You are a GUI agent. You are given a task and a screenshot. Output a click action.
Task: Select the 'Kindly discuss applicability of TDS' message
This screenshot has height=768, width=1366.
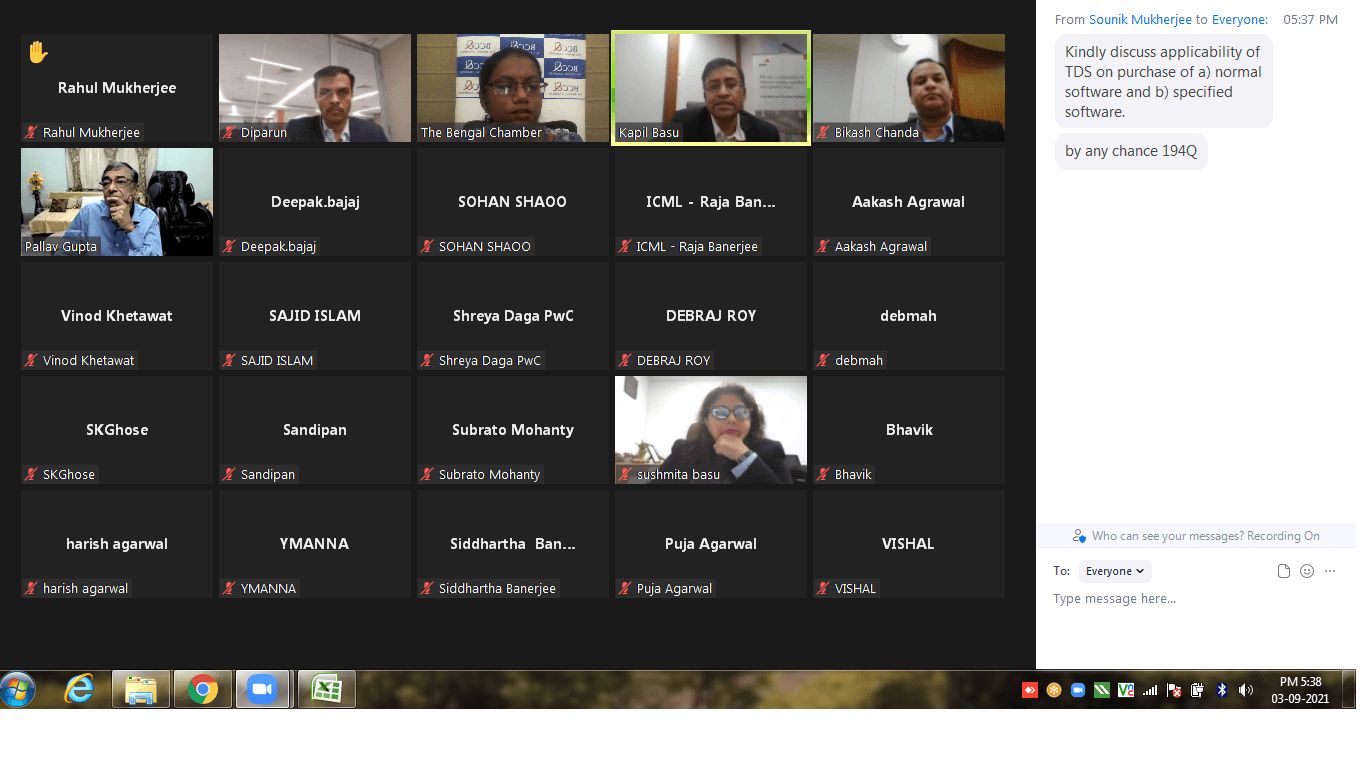click(1164, 81)
